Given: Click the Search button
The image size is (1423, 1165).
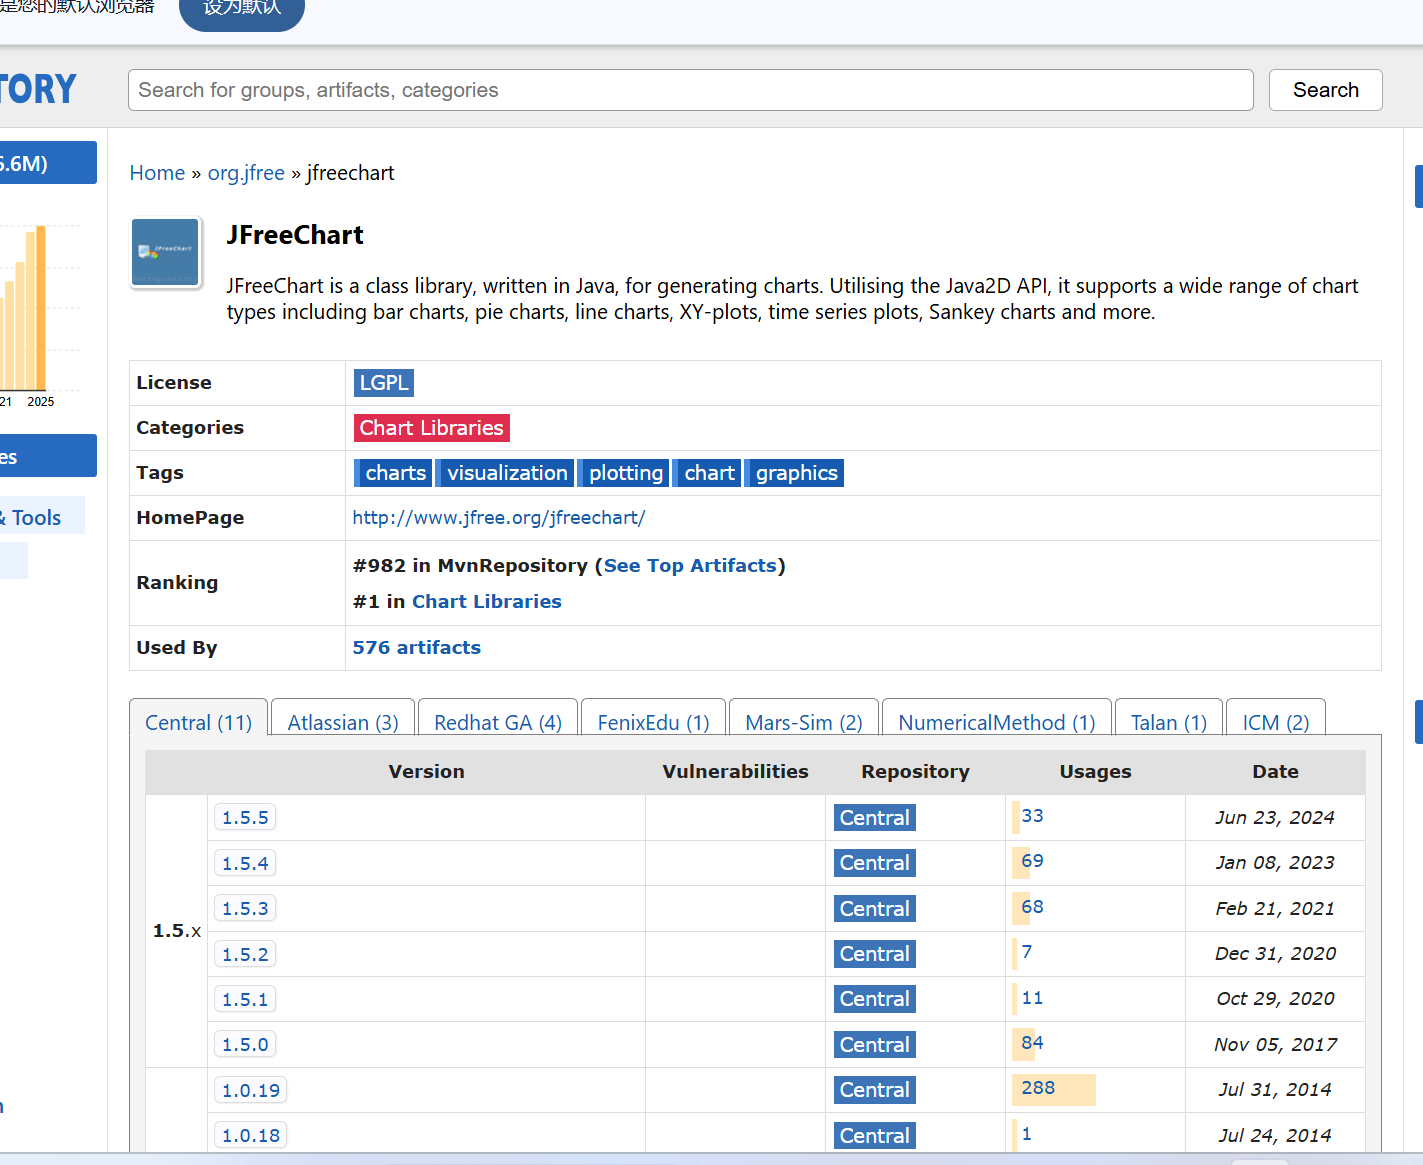Looking at the screenshot, I should [x=1325, y=90].
